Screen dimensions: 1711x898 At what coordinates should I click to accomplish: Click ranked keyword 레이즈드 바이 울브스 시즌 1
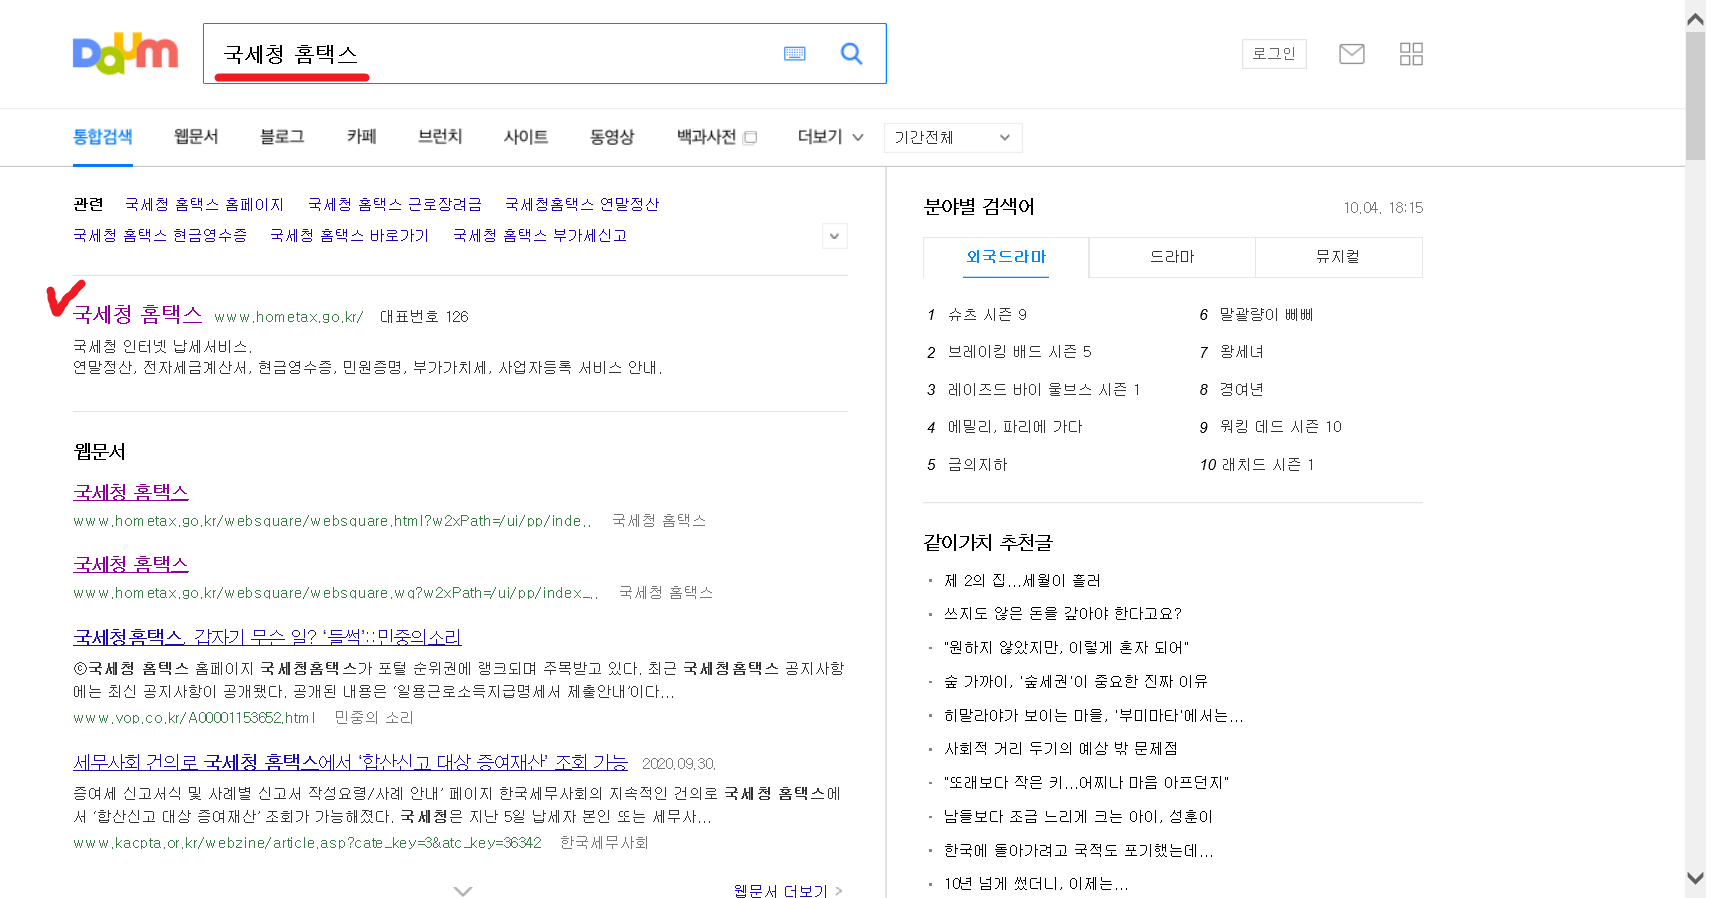click(1043, 390)
